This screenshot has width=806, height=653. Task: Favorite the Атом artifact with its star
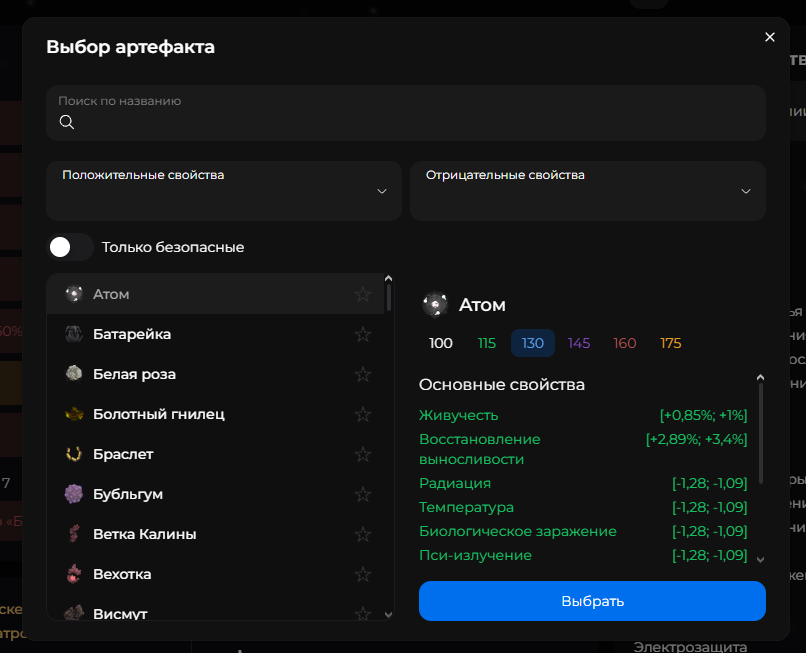[x=363, y=294]
